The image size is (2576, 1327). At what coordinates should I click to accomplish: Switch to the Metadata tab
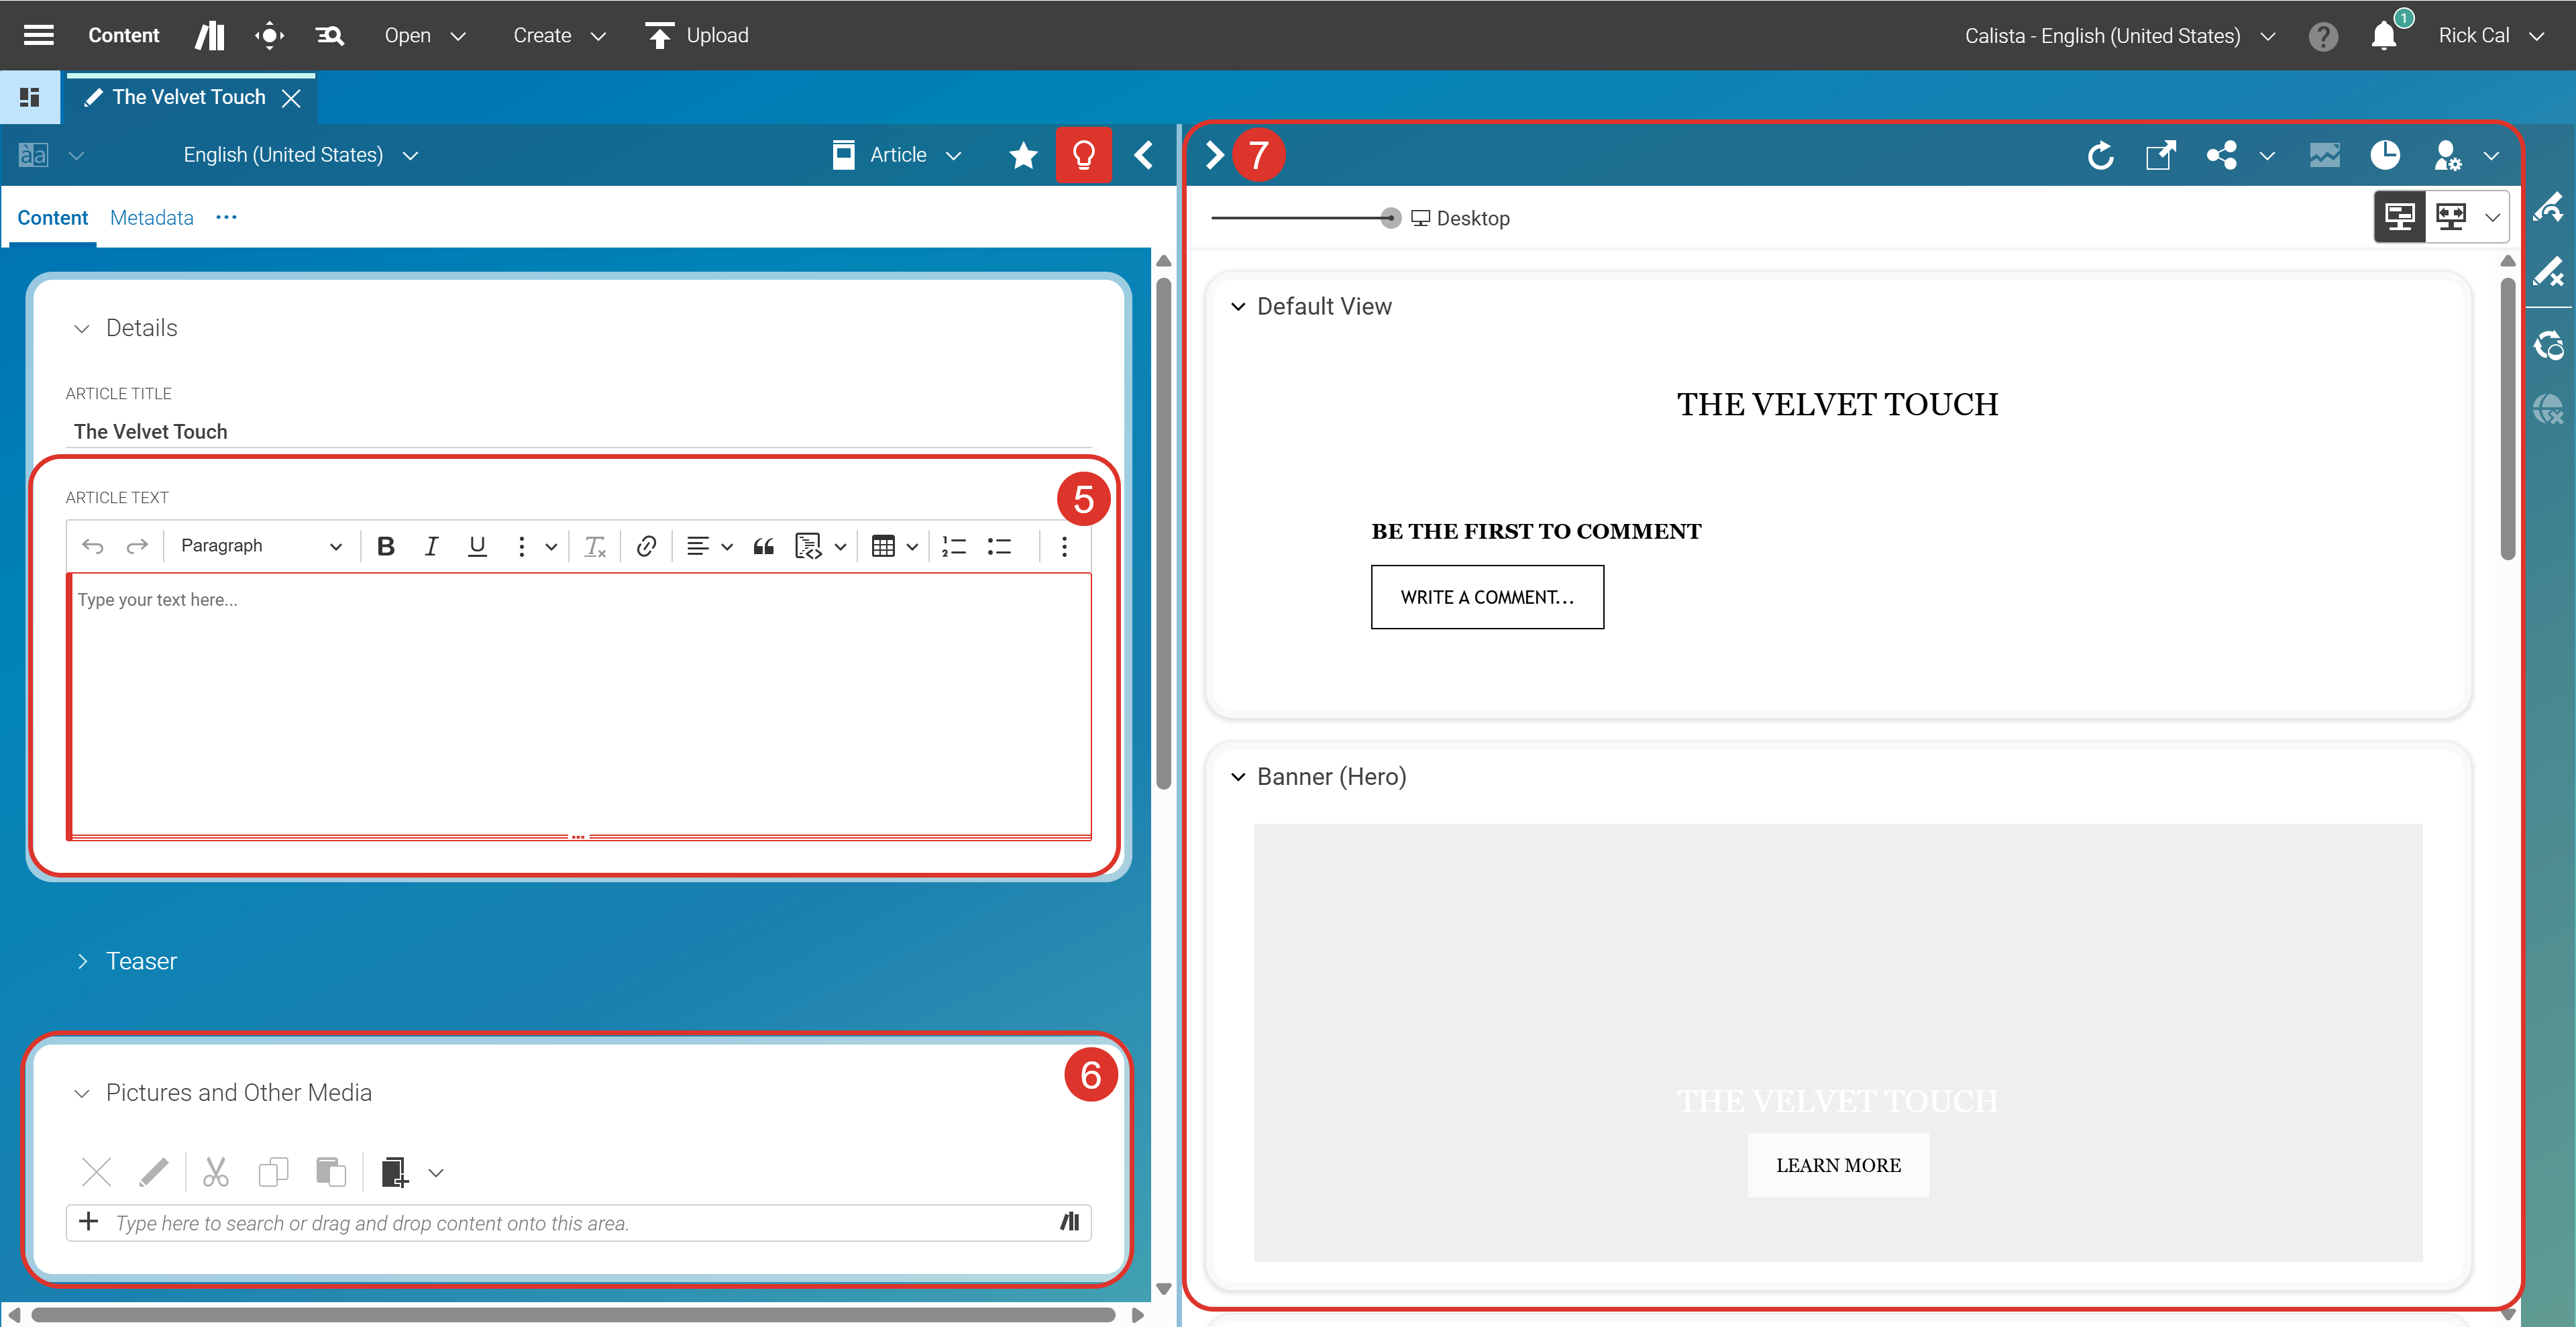[152, 218]
